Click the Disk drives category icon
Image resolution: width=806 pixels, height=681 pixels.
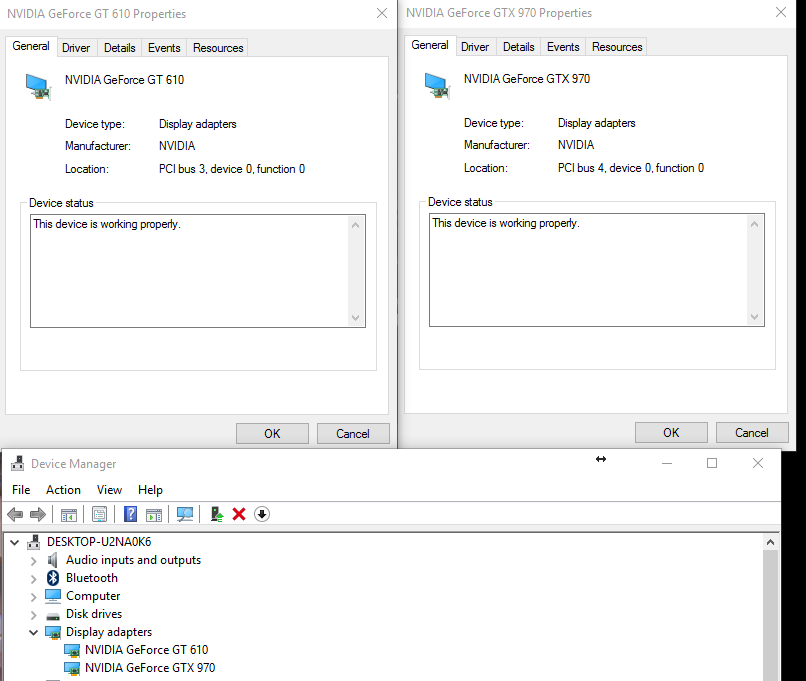pyautogui.click(x=53, y=615)
